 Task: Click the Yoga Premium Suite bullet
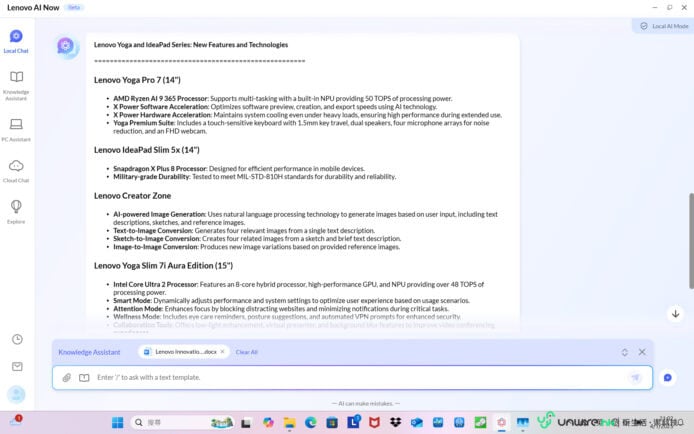click(x=302, y=127)
